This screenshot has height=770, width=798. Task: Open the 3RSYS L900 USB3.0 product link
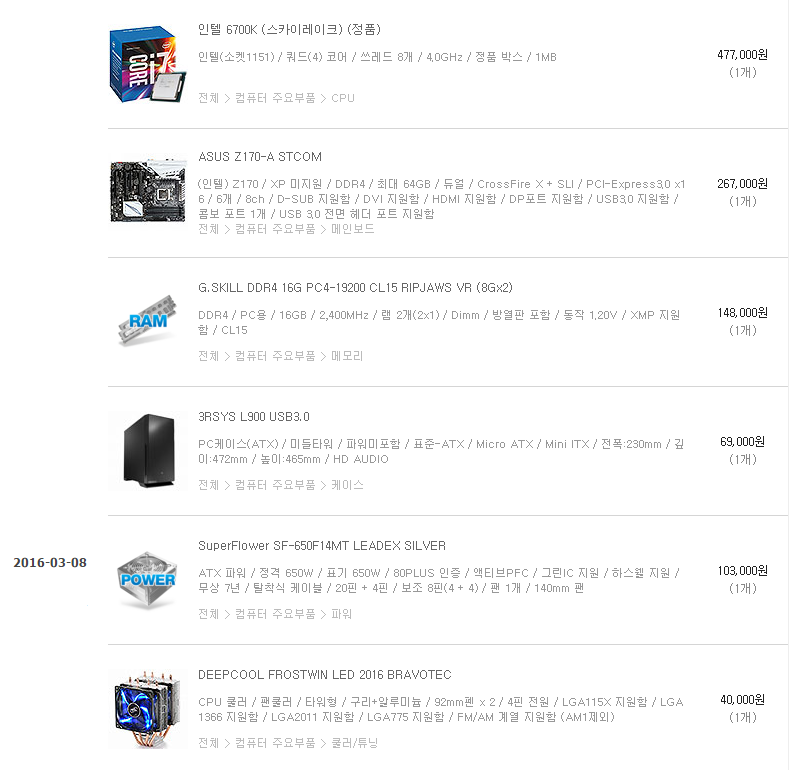[x=254, y=417]
